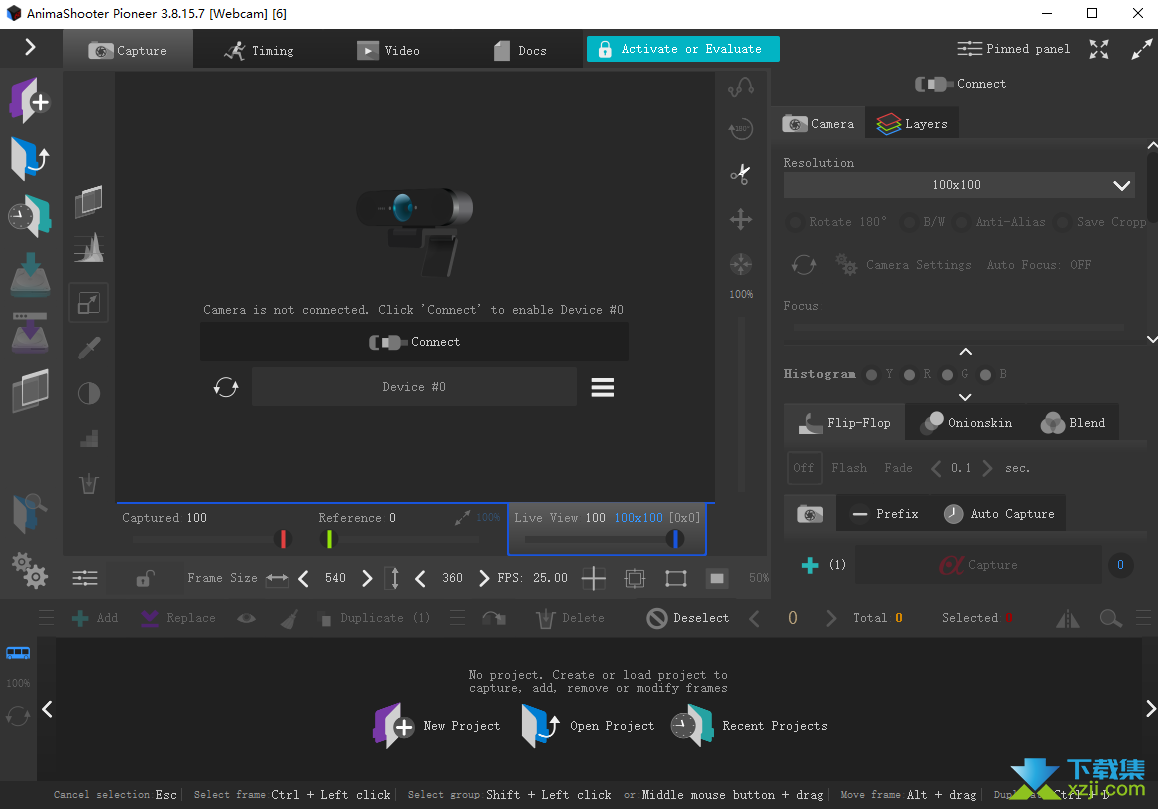The width and height of the screenshot is (1158, 809).
Task: Switch to the Timing tab
Action: tap(258, 50)
